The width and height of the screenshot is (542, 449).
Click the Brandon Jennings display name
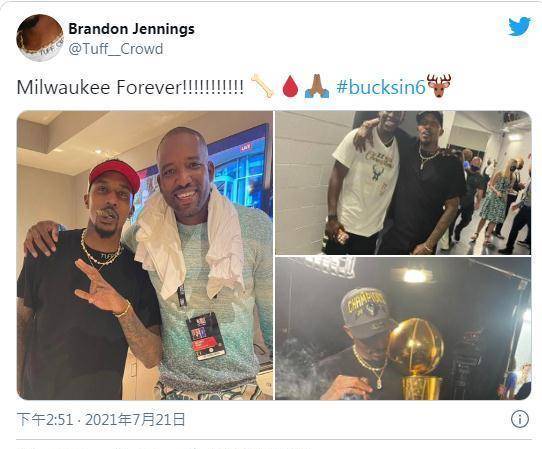tap(131, 29)
